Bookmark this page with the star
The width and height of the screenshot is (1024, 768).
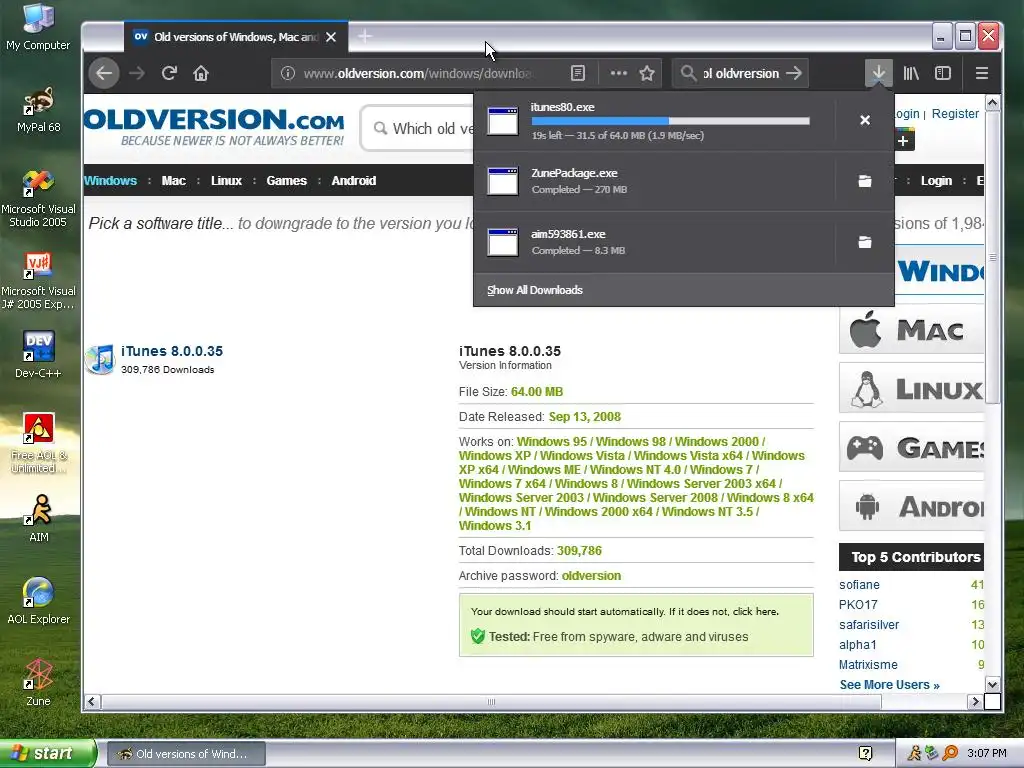point(647,73)
